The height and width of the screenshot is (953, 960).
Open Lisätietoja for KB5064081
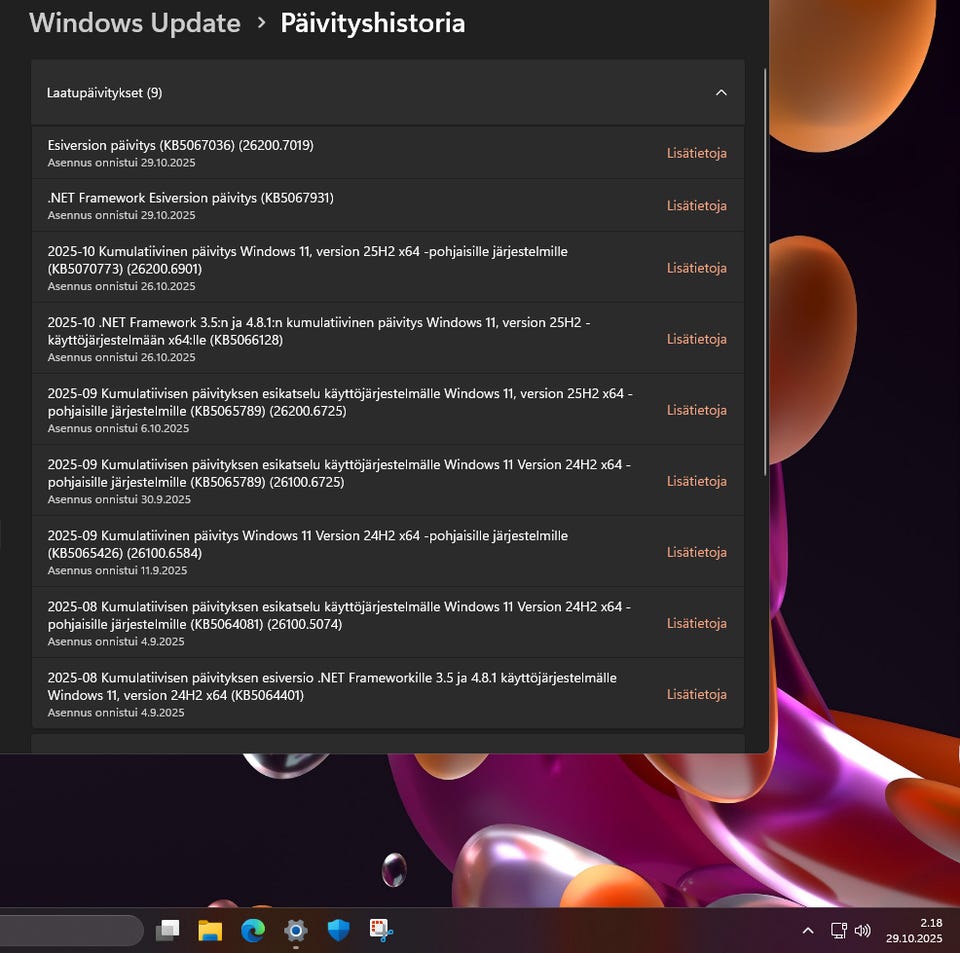697,623
